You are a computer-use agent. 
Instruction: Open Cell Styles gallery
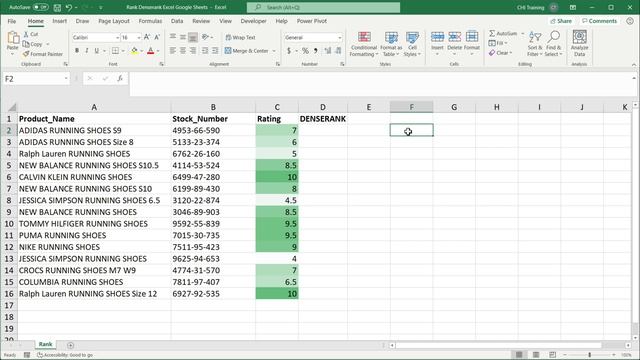[412, 44]
